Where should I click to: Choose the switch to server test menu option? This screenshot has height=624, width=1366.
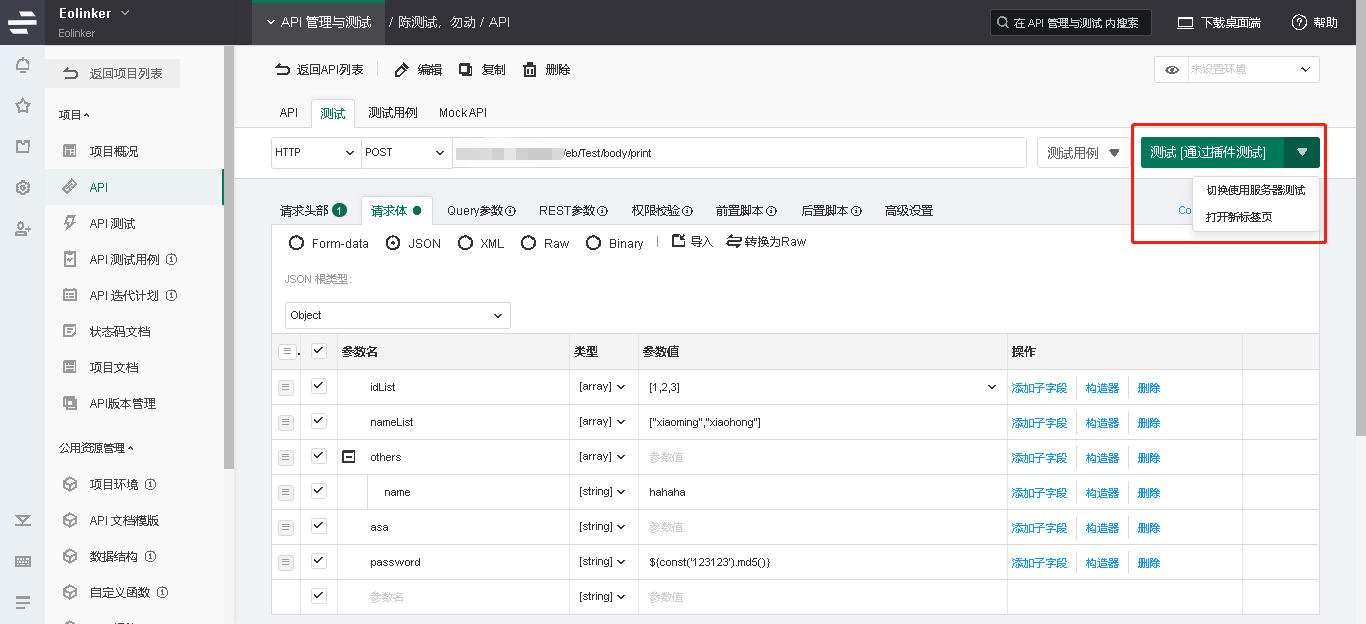click(x=1255, y=190)
